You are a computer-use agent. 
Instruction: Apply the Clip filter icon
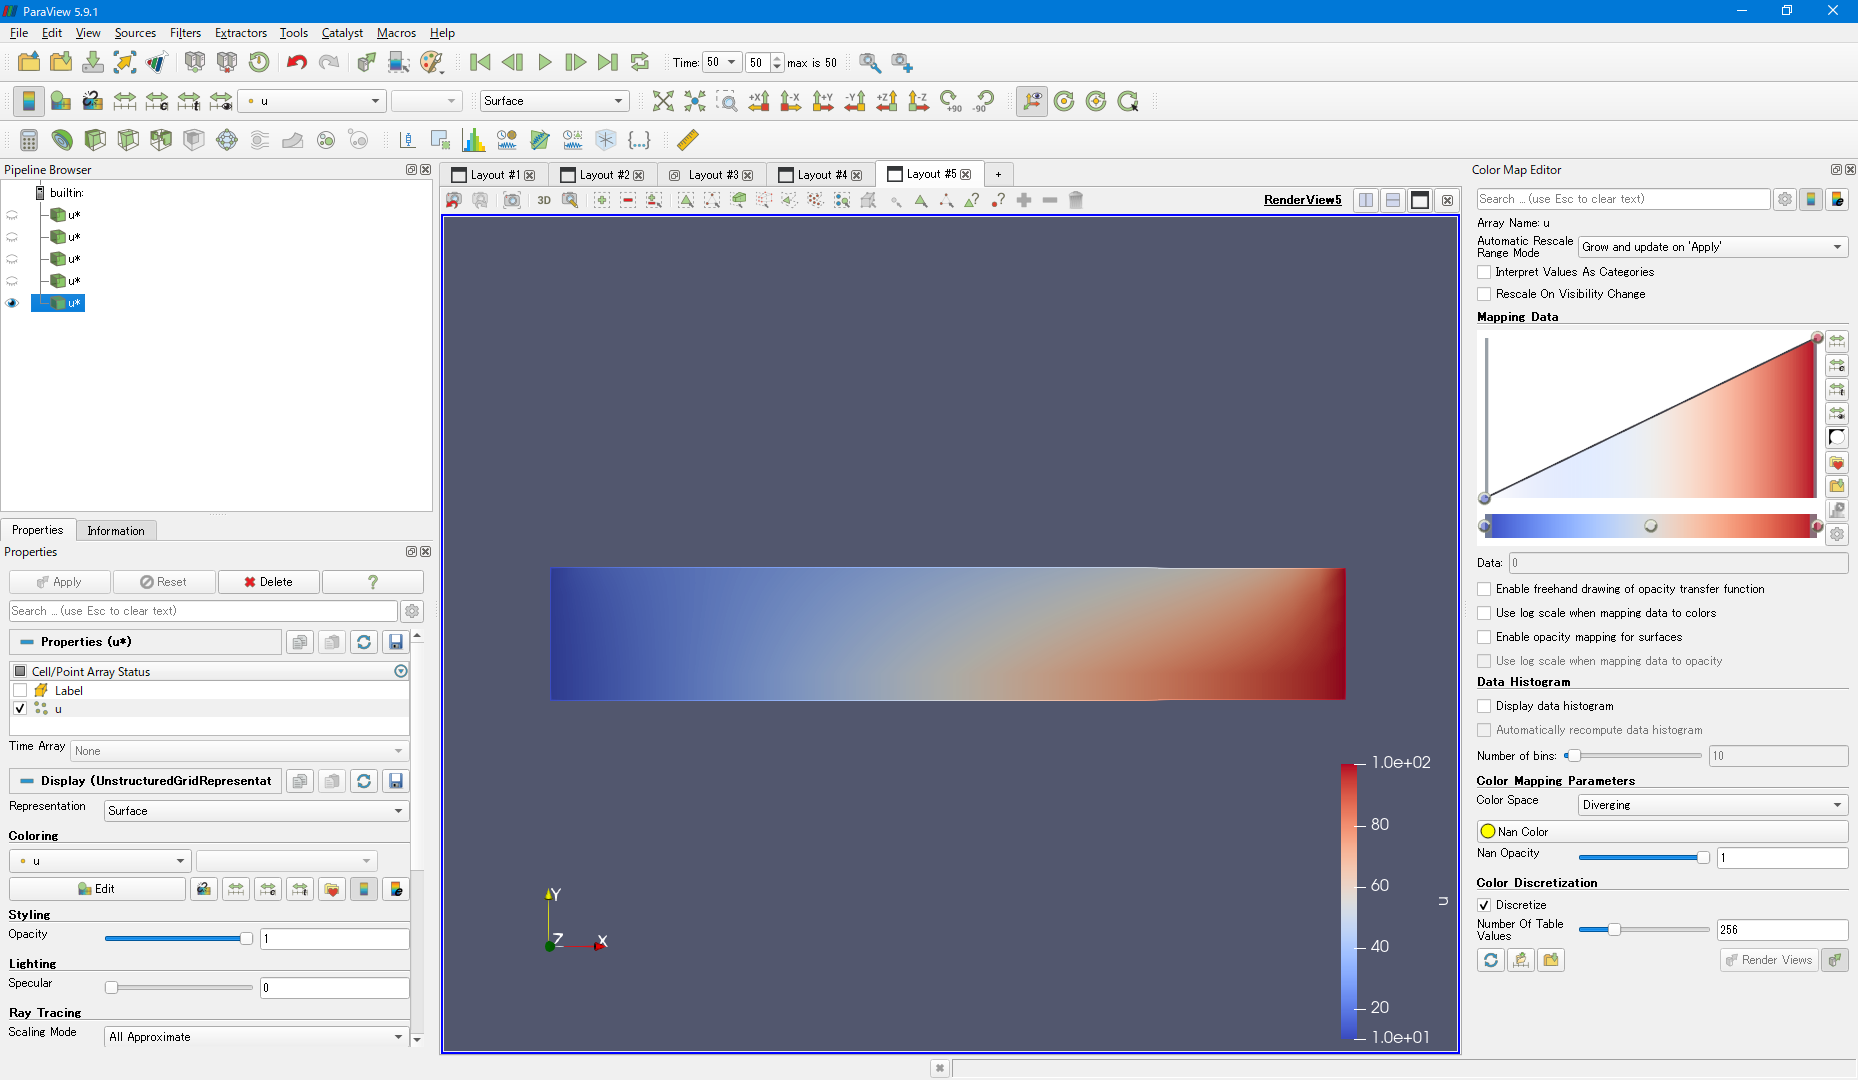click(95, 140)
